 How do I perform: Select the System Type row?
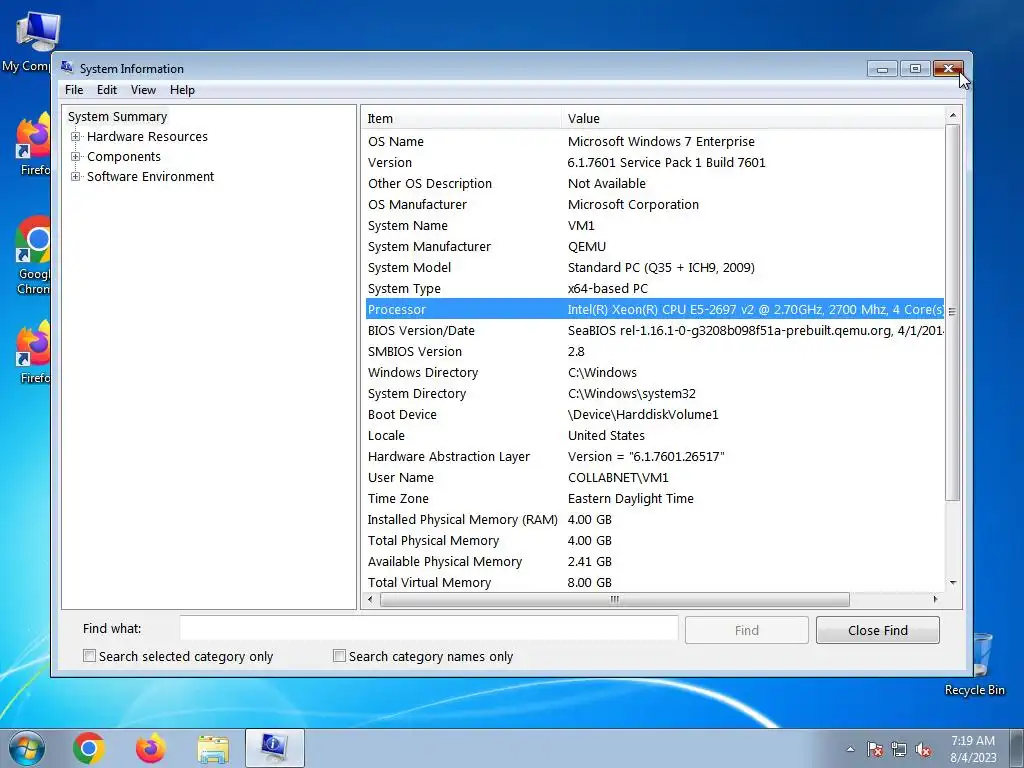pyautogui.click(x=654, y=288)
